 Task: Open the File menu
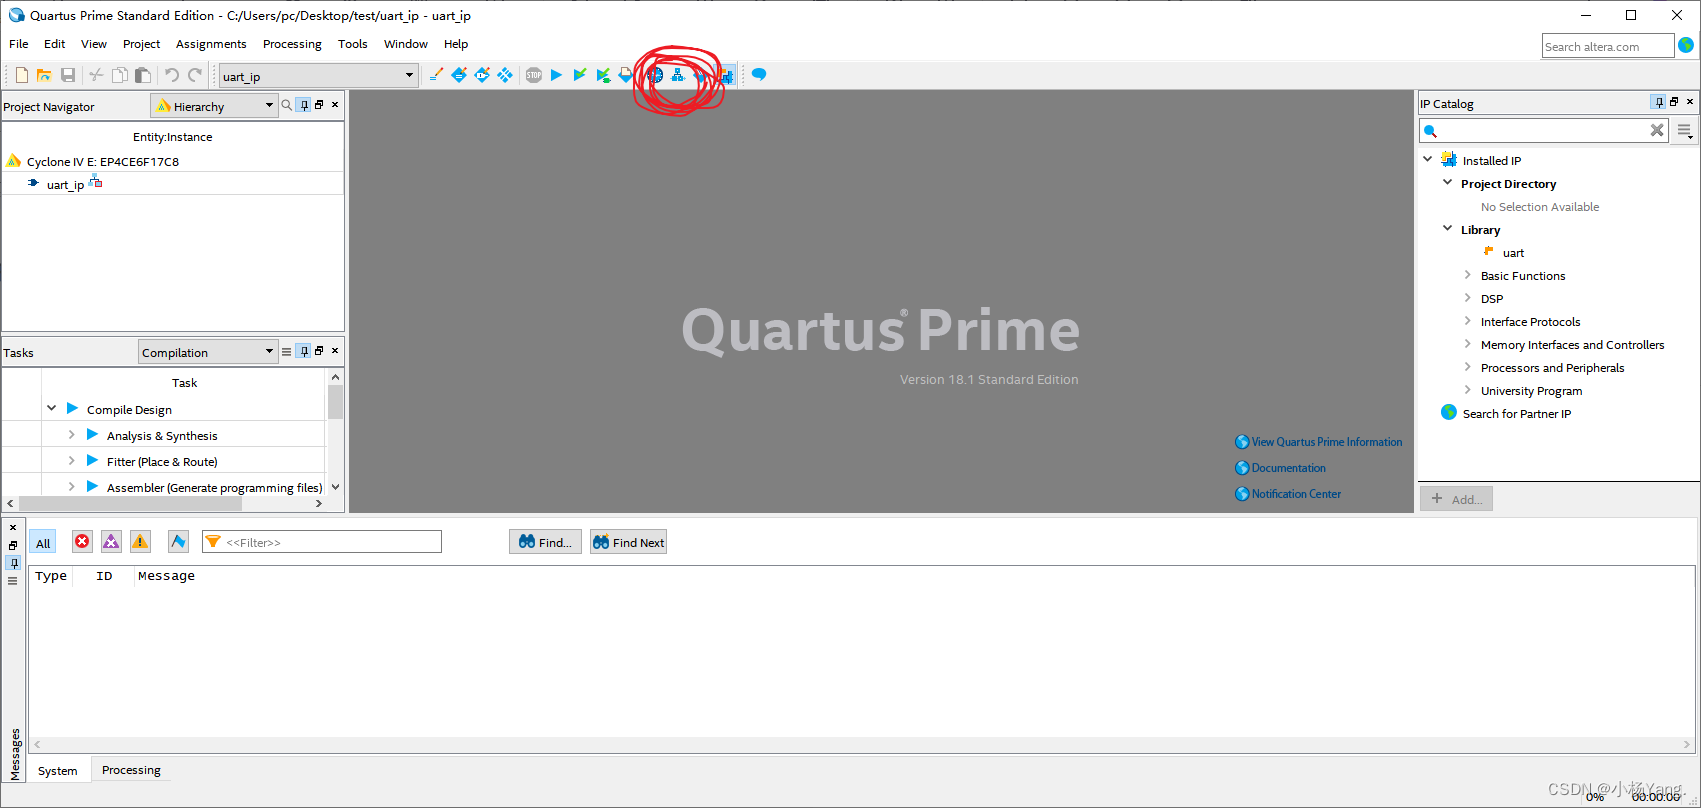(x=19, y=44)
